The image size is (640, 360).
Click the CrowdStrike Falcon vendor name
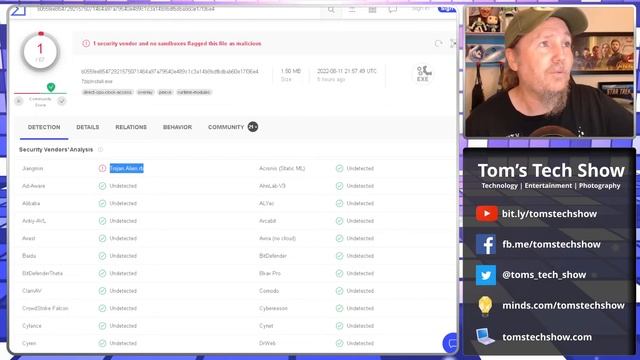45,308
